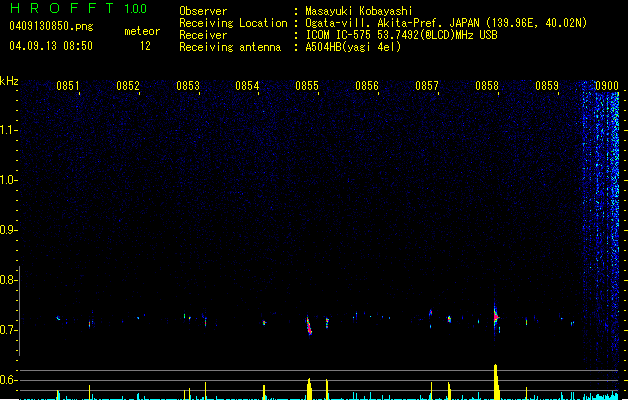Click the 0856 time marker
Image resolution: width=629 pixels, height=400 pixels.
(x=367, y=86)
